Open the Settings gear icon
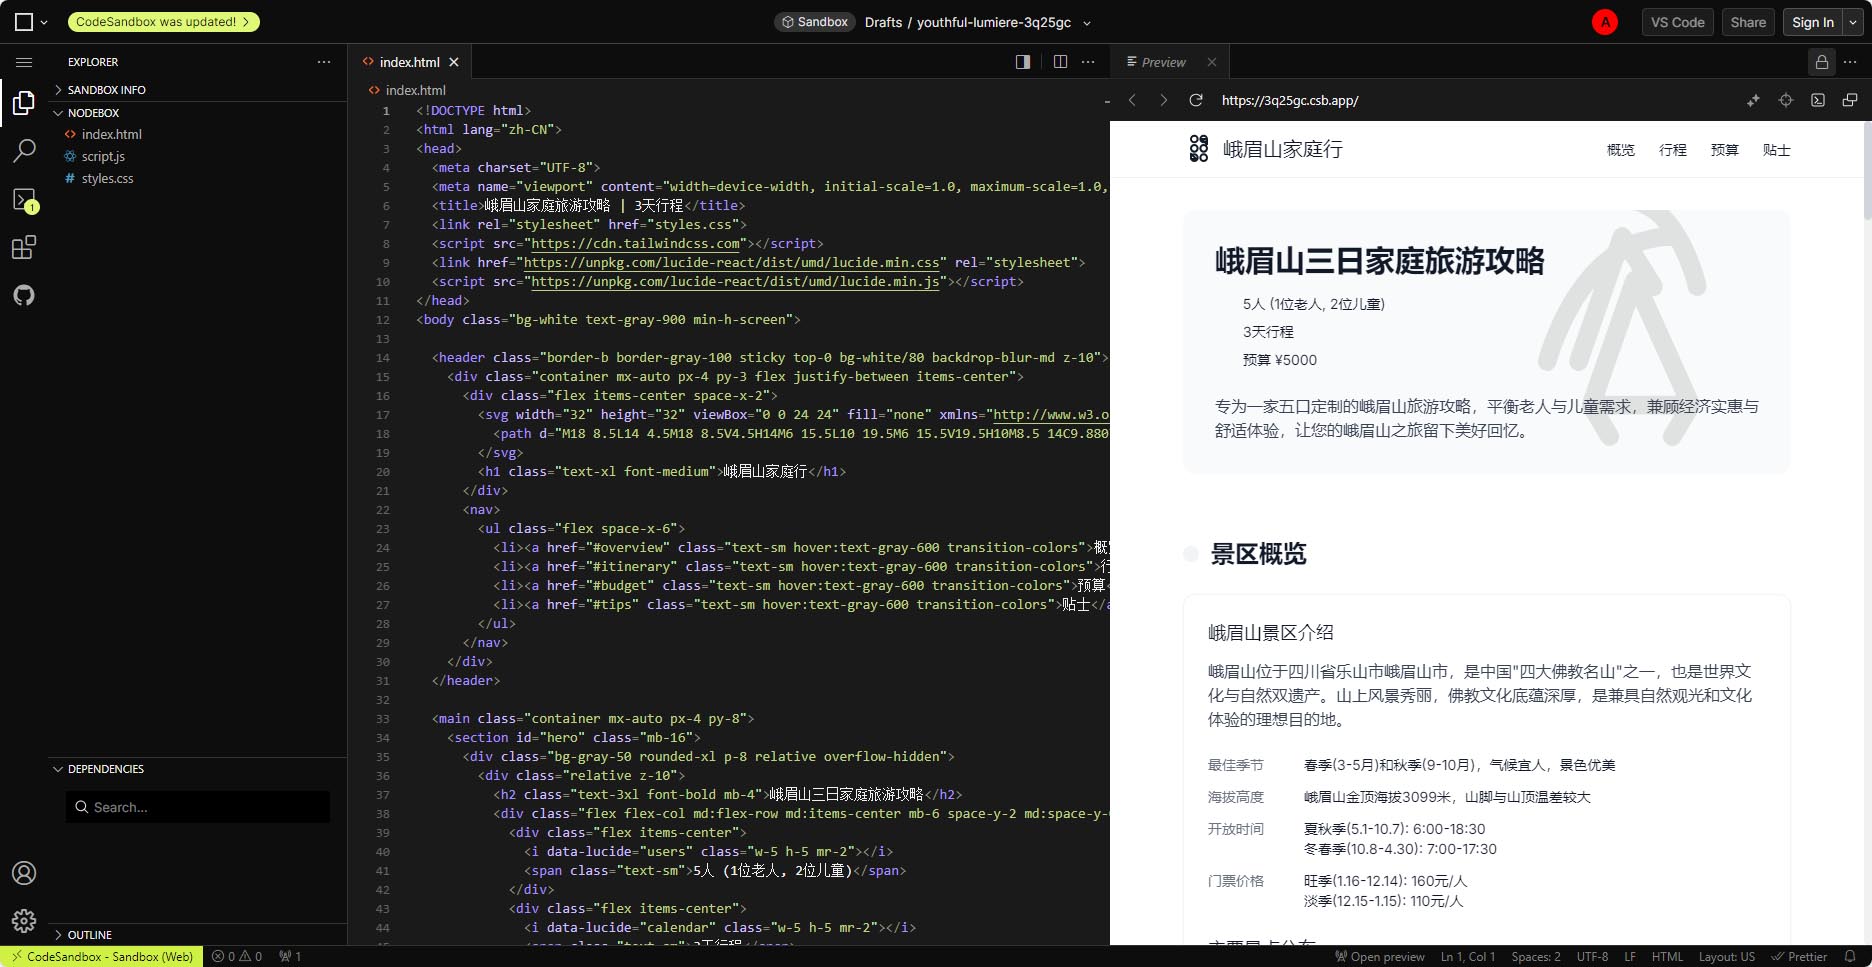 [x=24, y=921]
